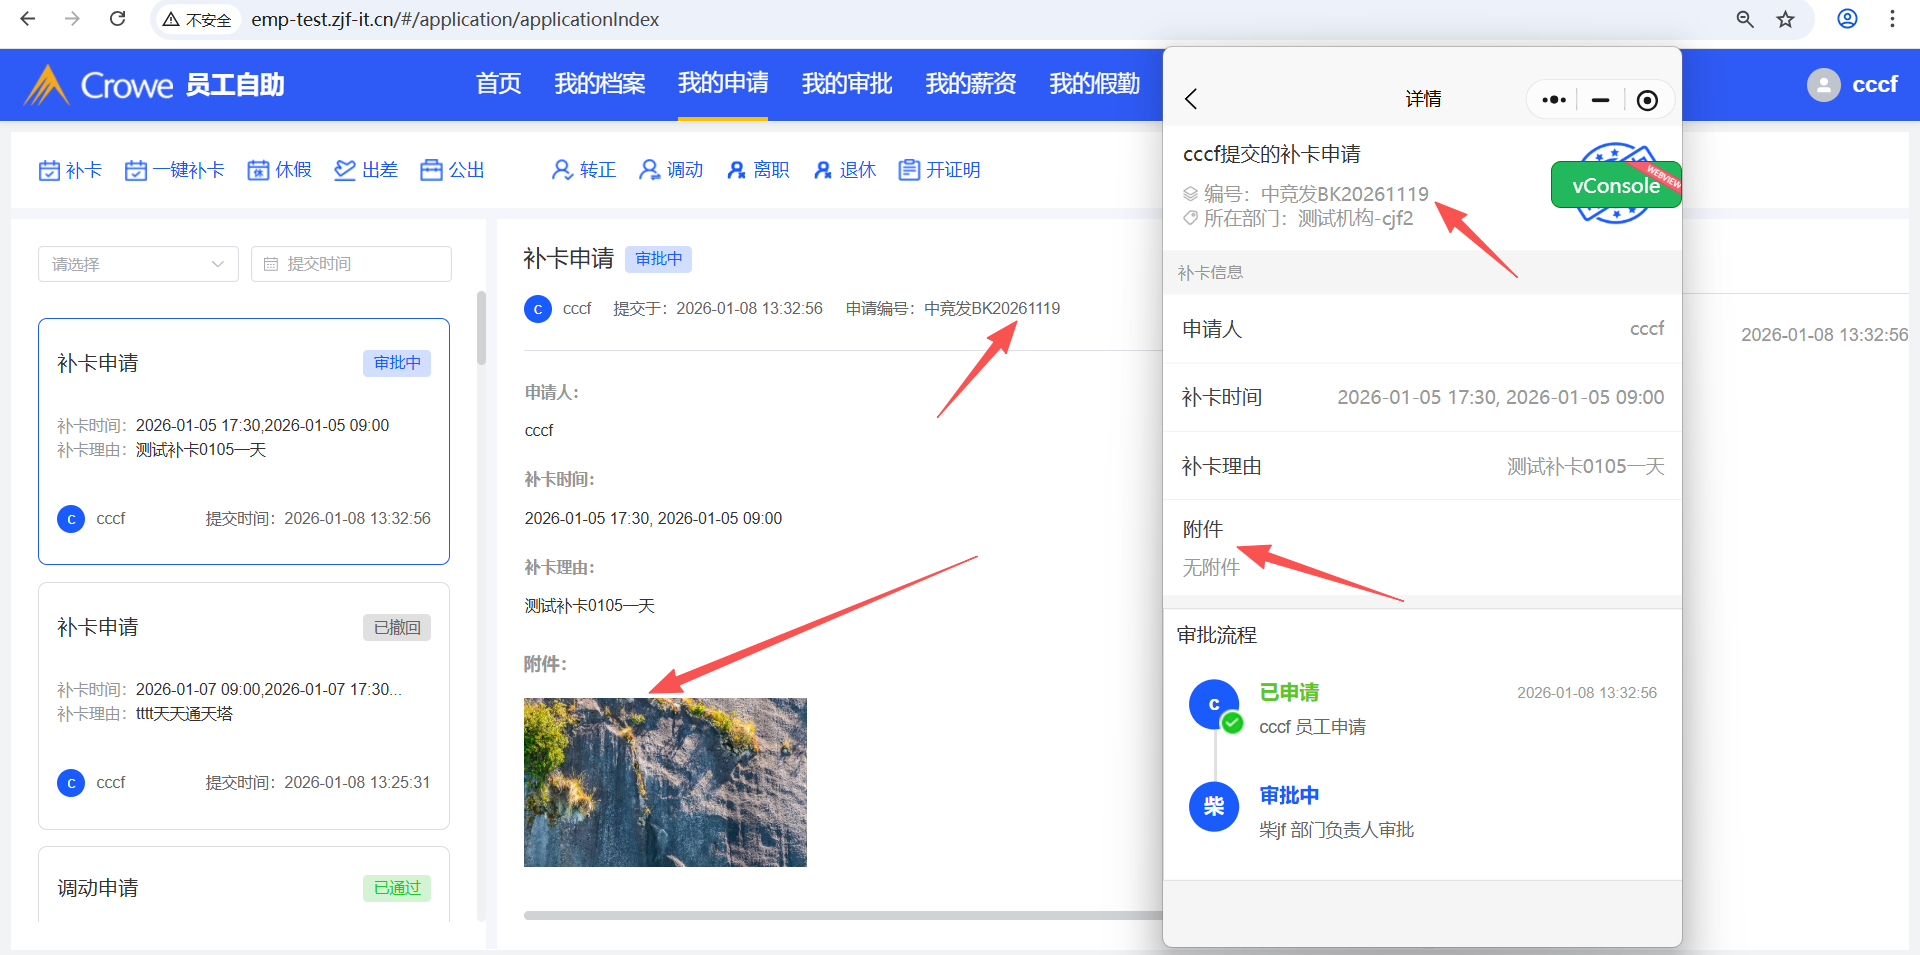
Task: Open the 转正 application
Action: (x=584, y=170)
